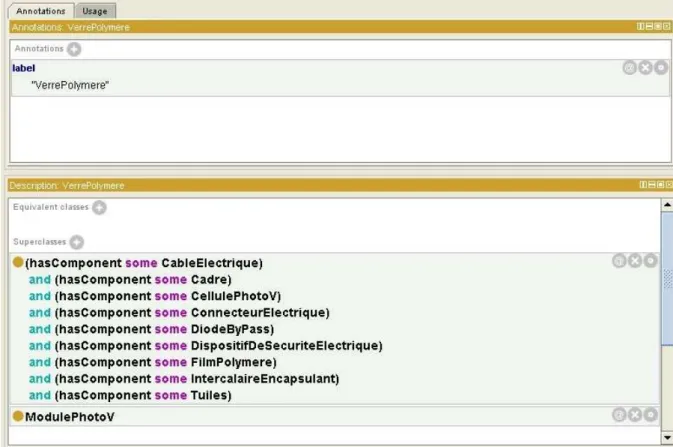Screen dimensions: 673x447
Task: Select the "label" annotation property
Action: click(24, 68)
